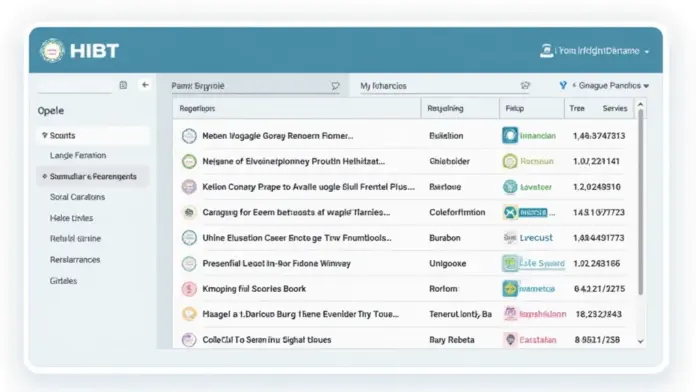Click the filter funnel icon
This screenshot has height=392, width=696.
[x=563, y=85]
